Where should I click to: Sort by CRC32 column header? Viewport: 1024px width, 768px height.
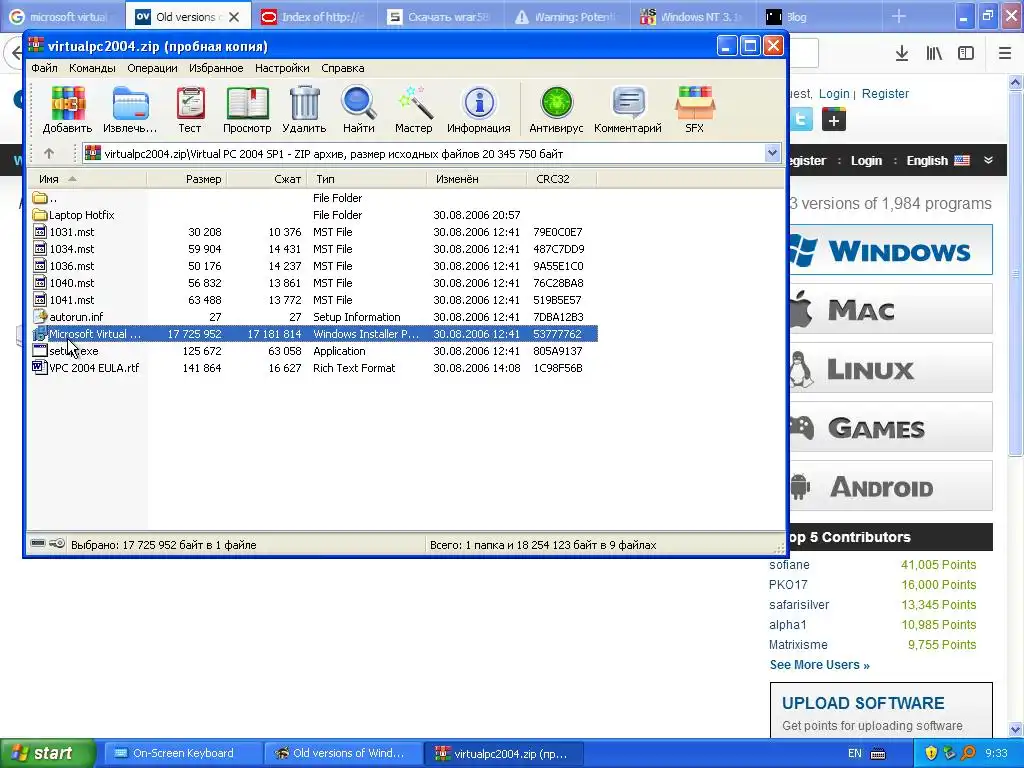click(x=561, y=179)
